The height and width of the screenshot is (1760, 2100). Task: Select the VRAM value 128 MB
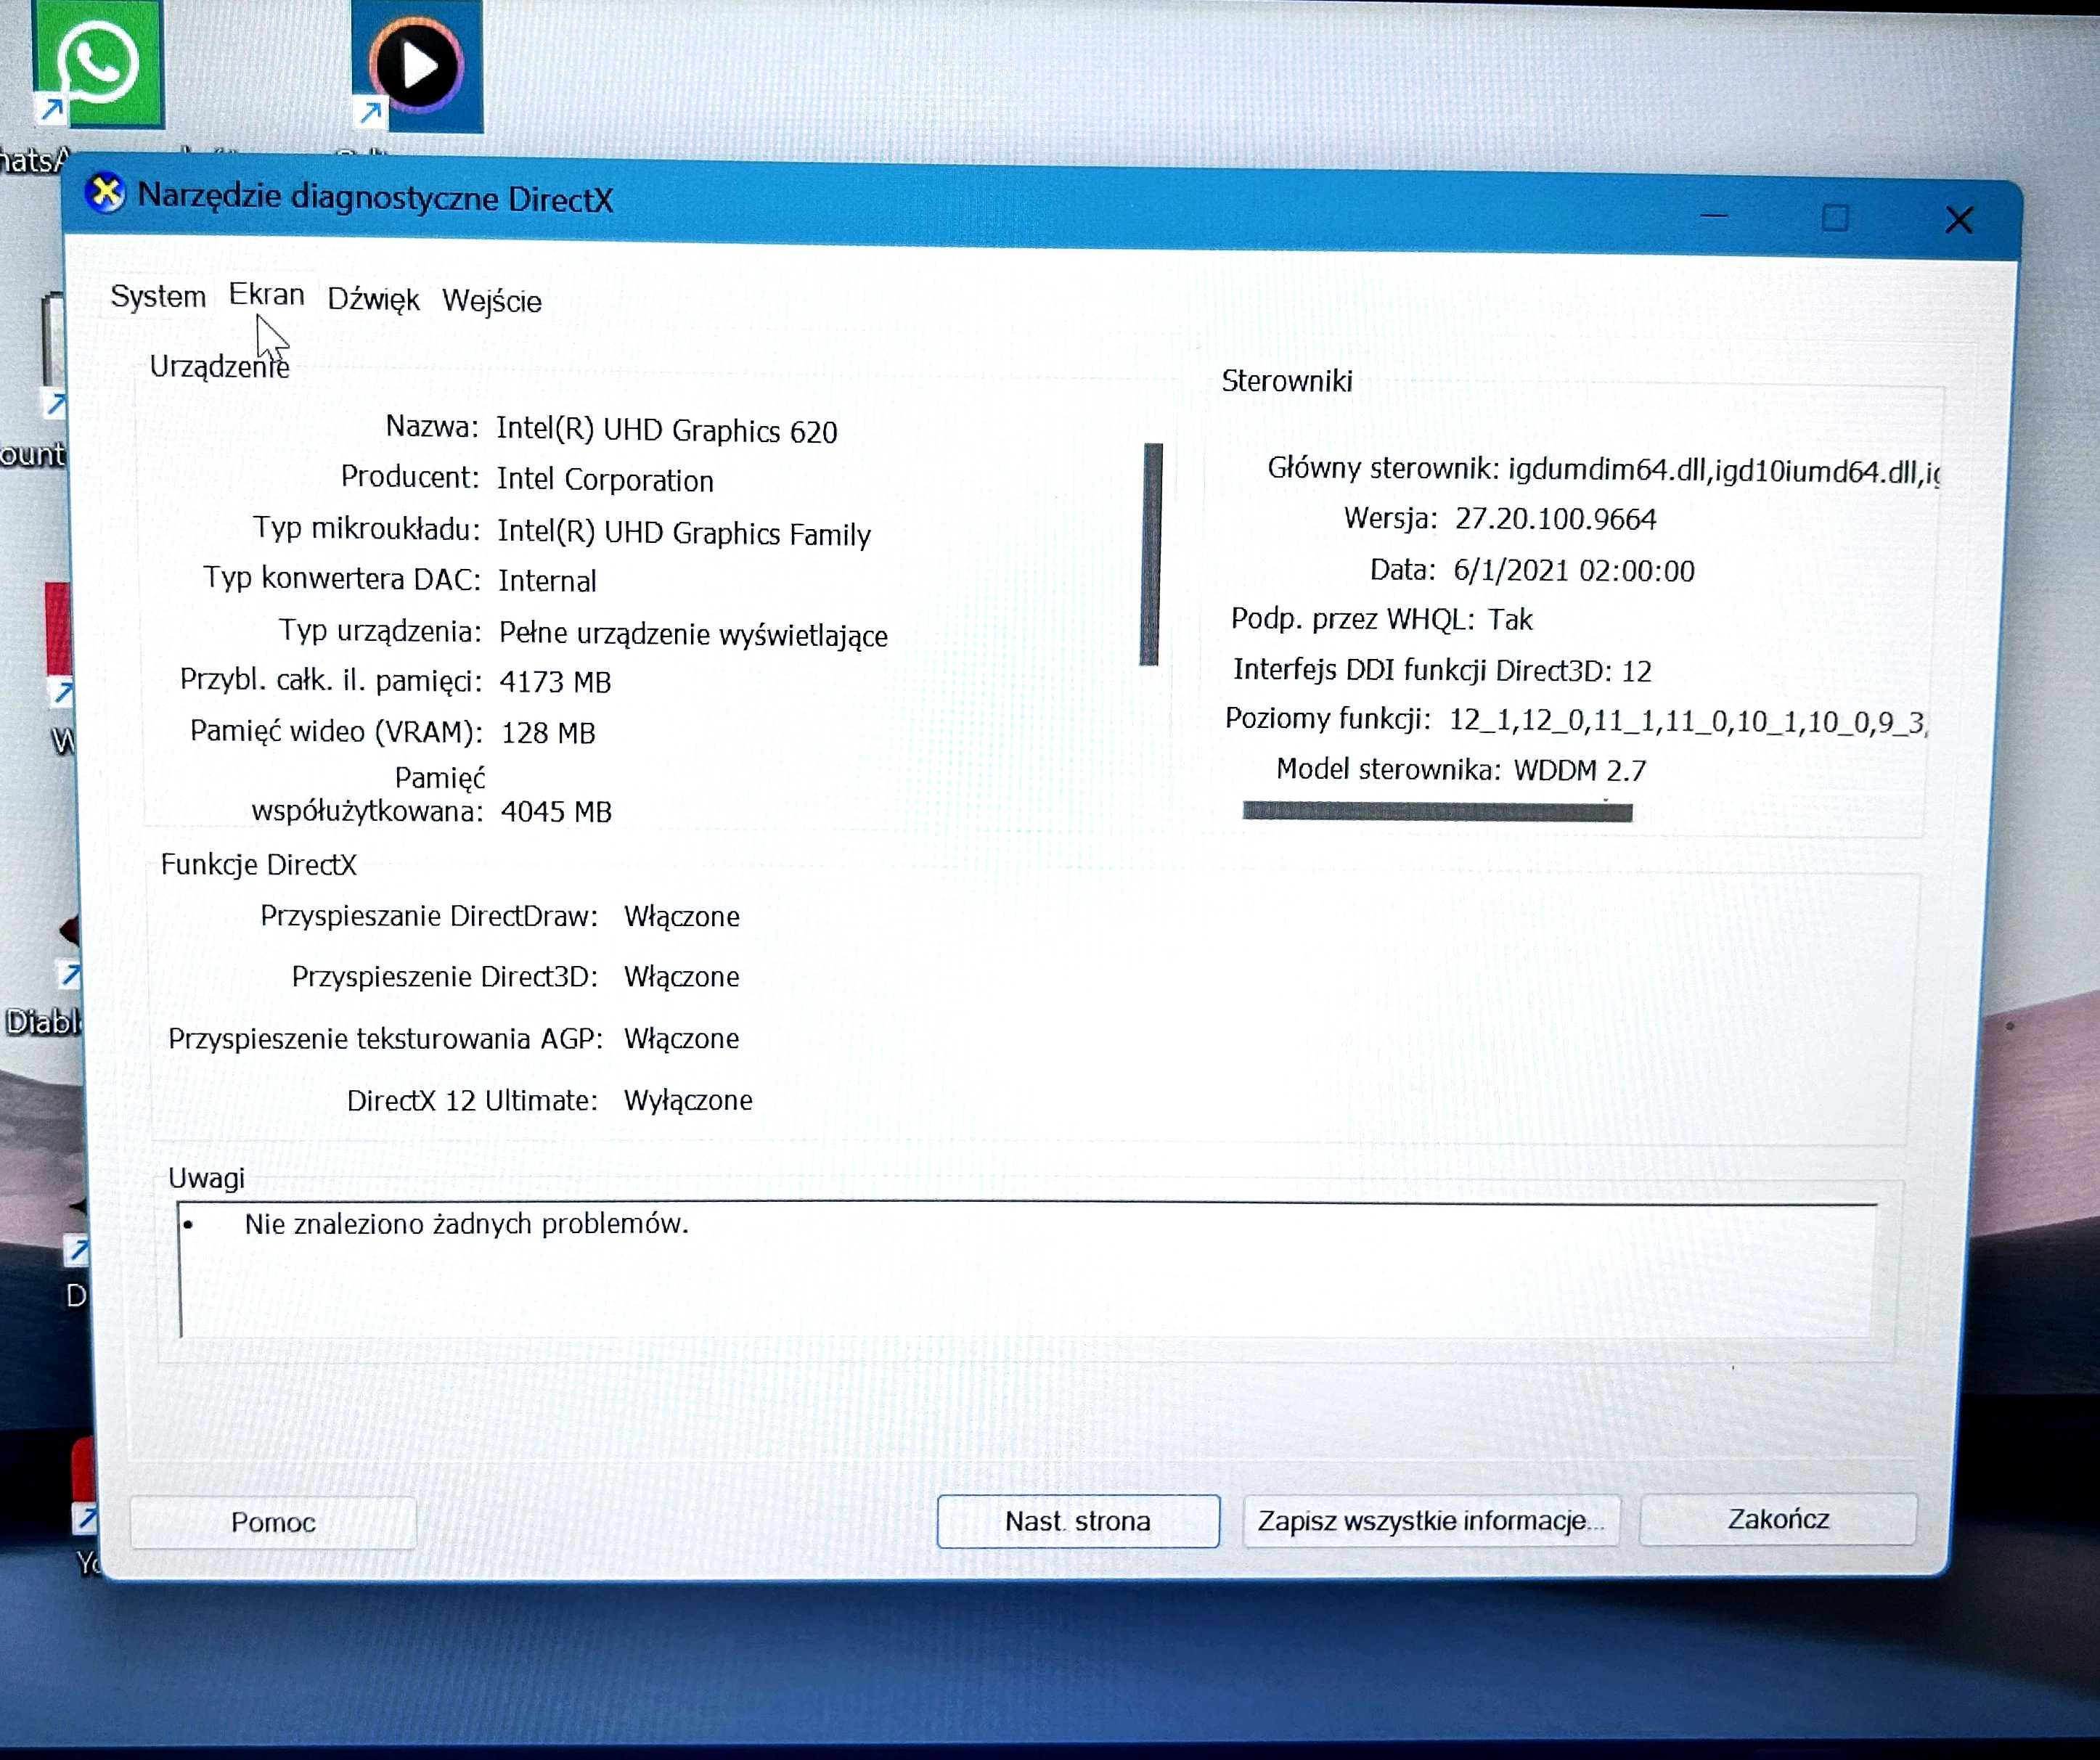(548, 733)
